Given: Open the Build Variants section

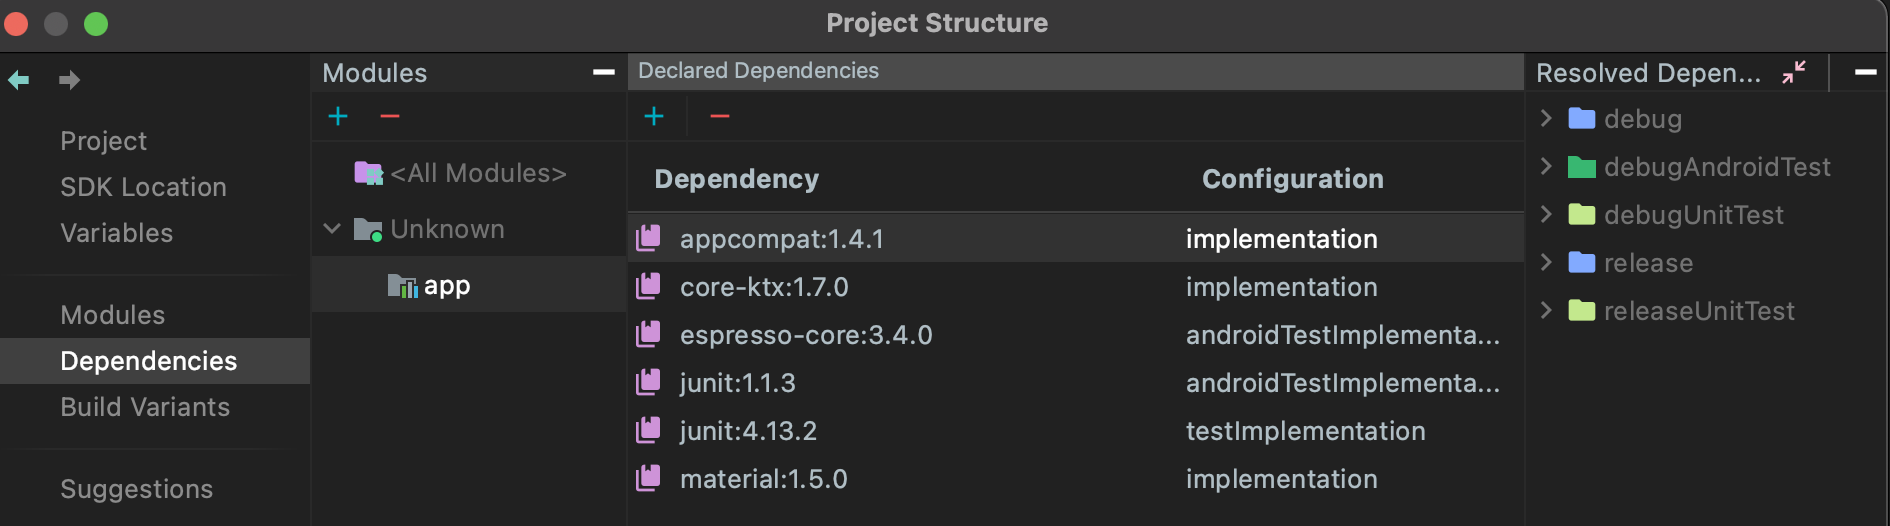Looking at the screenshot, I should [x=145, y=407].
